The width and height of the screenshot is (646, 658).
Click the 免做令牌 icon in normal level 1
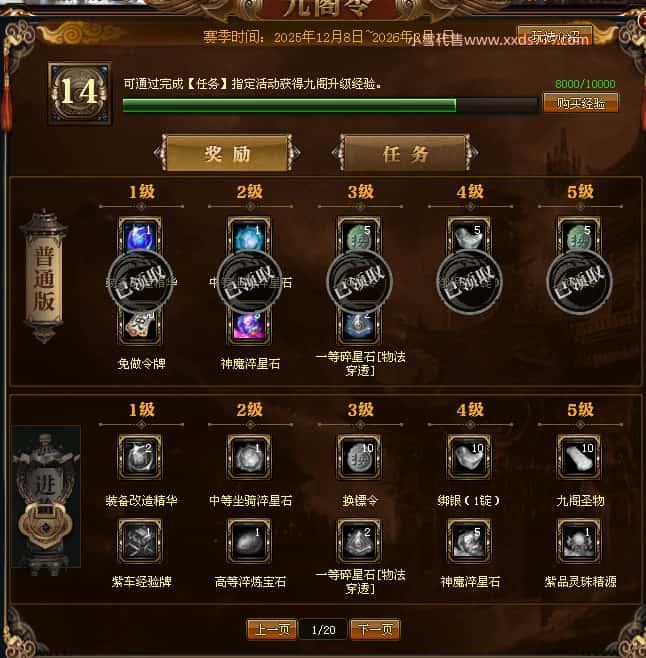pos(140,325)
